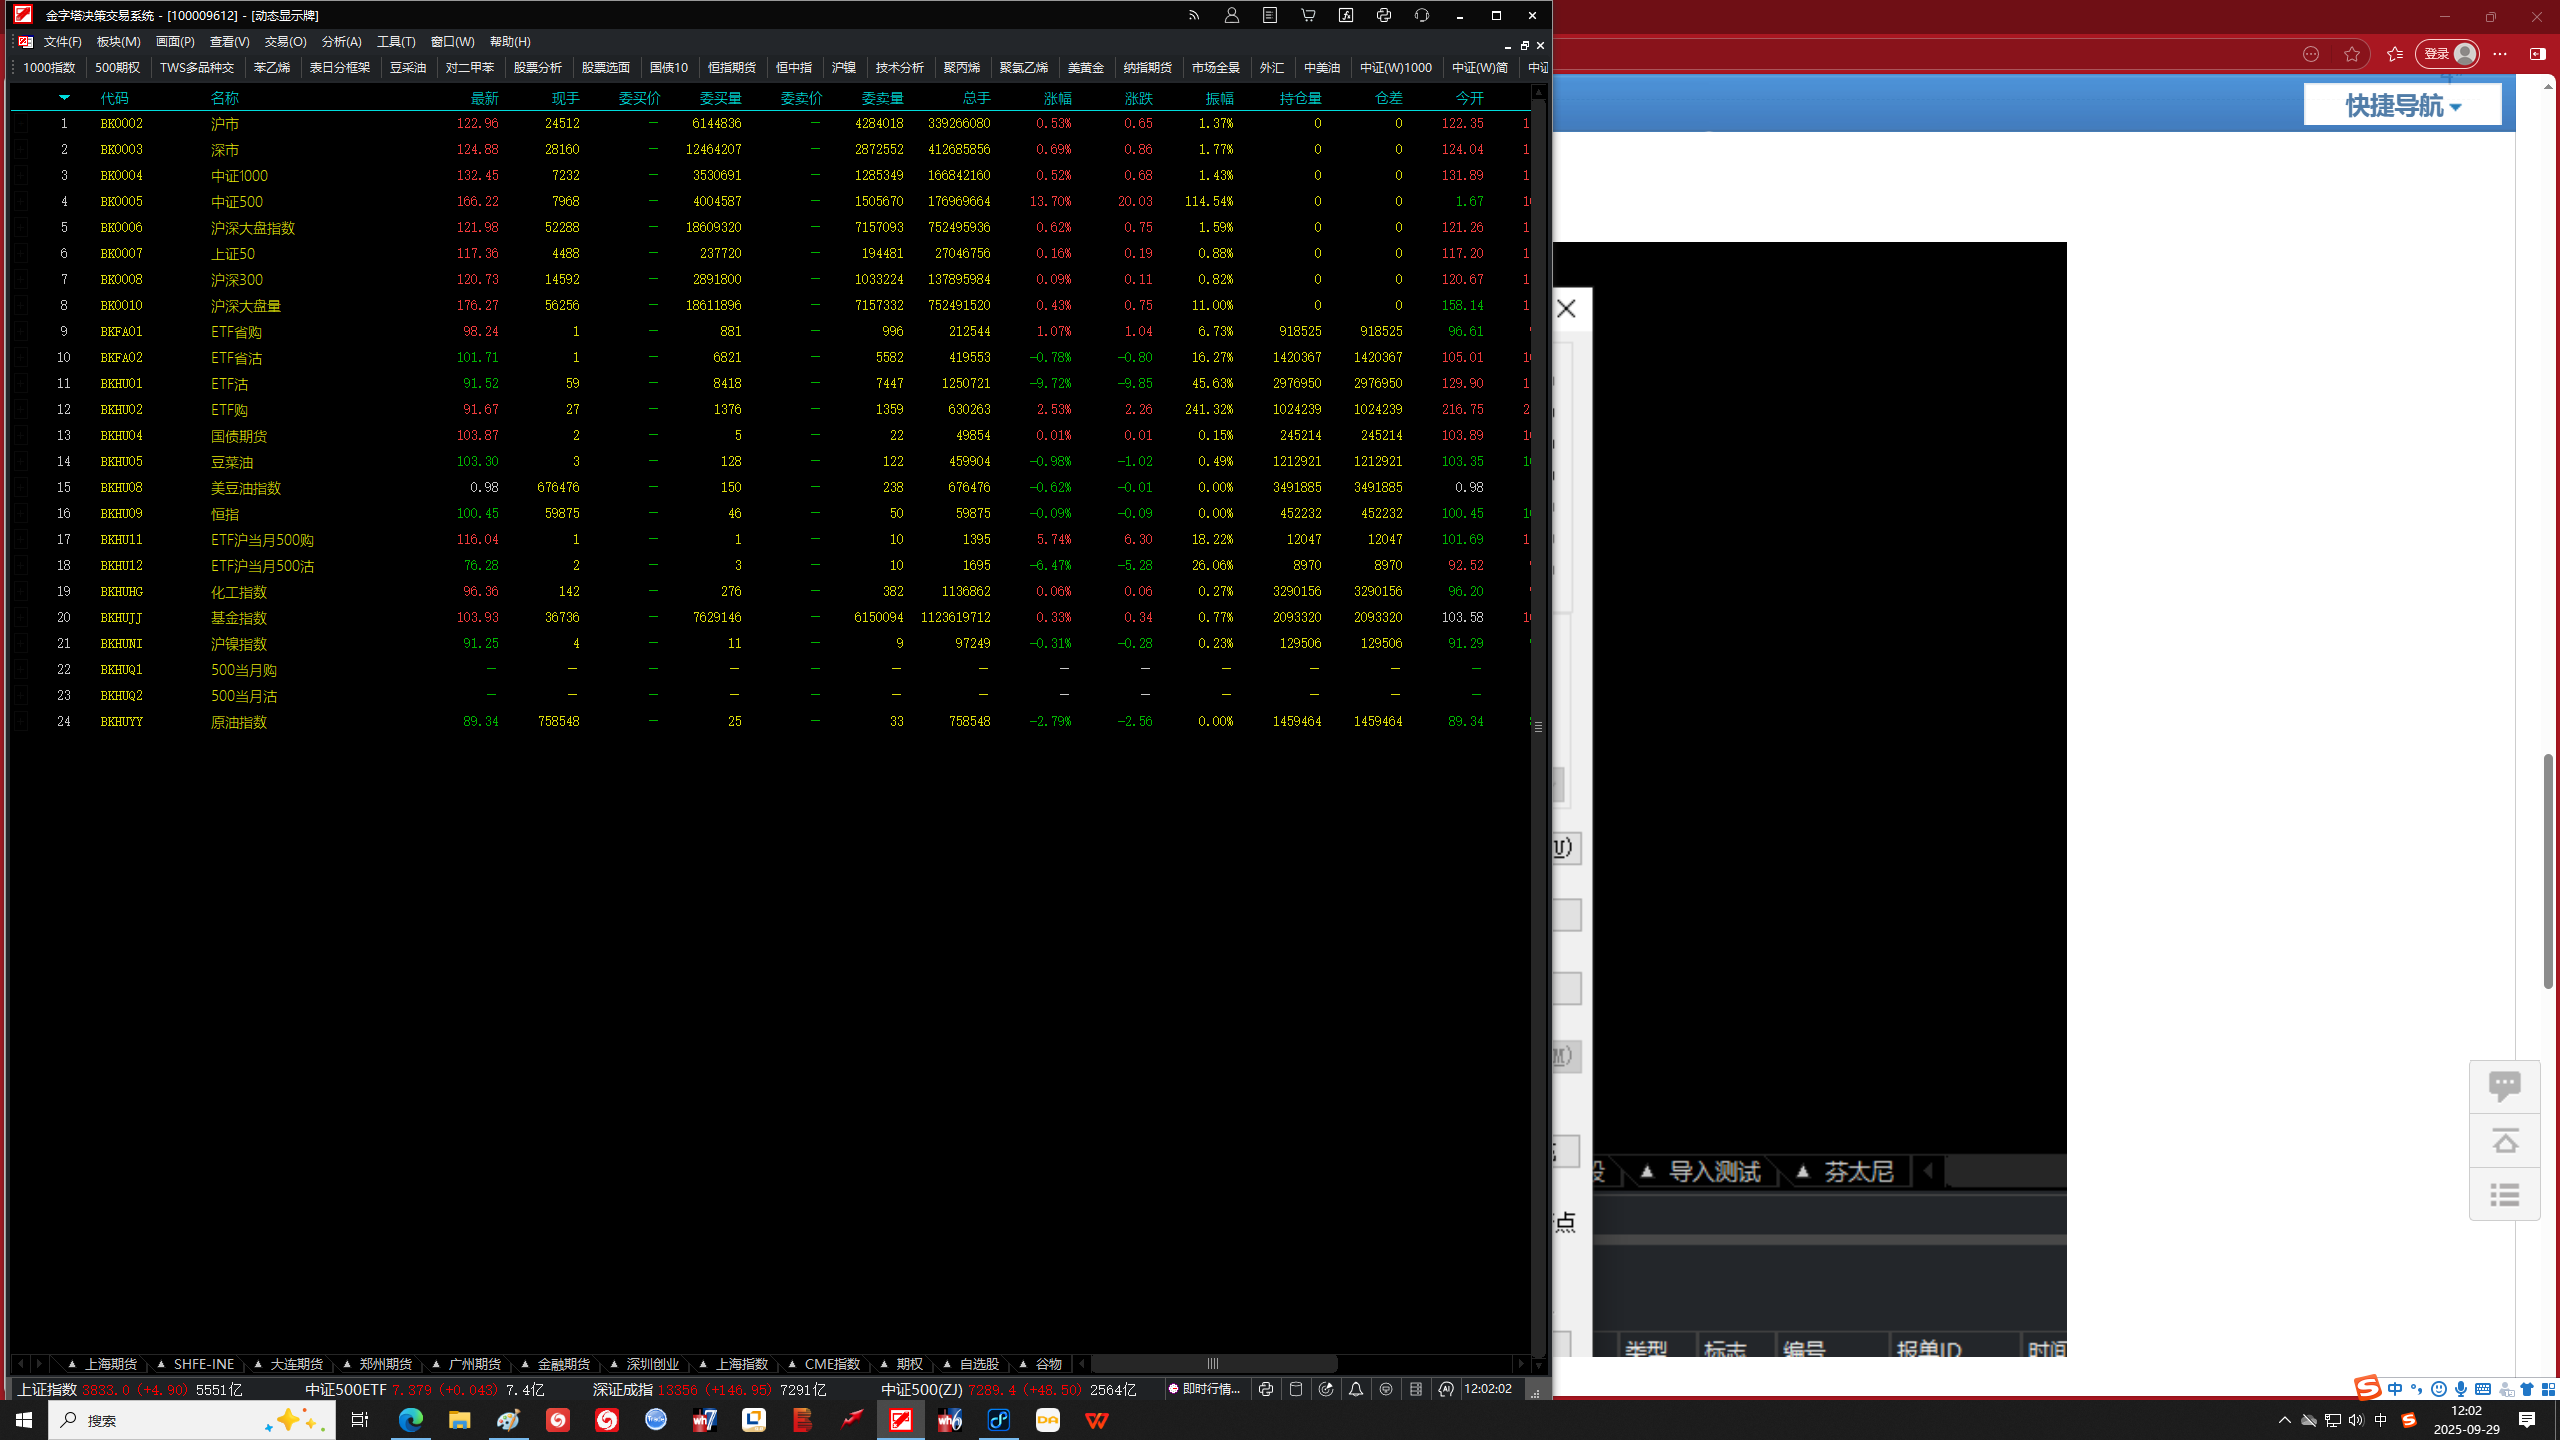Tick the checkbox beside row 中证500
The height and width of the screenshot is (1440, 2560).
coord(21,201)
